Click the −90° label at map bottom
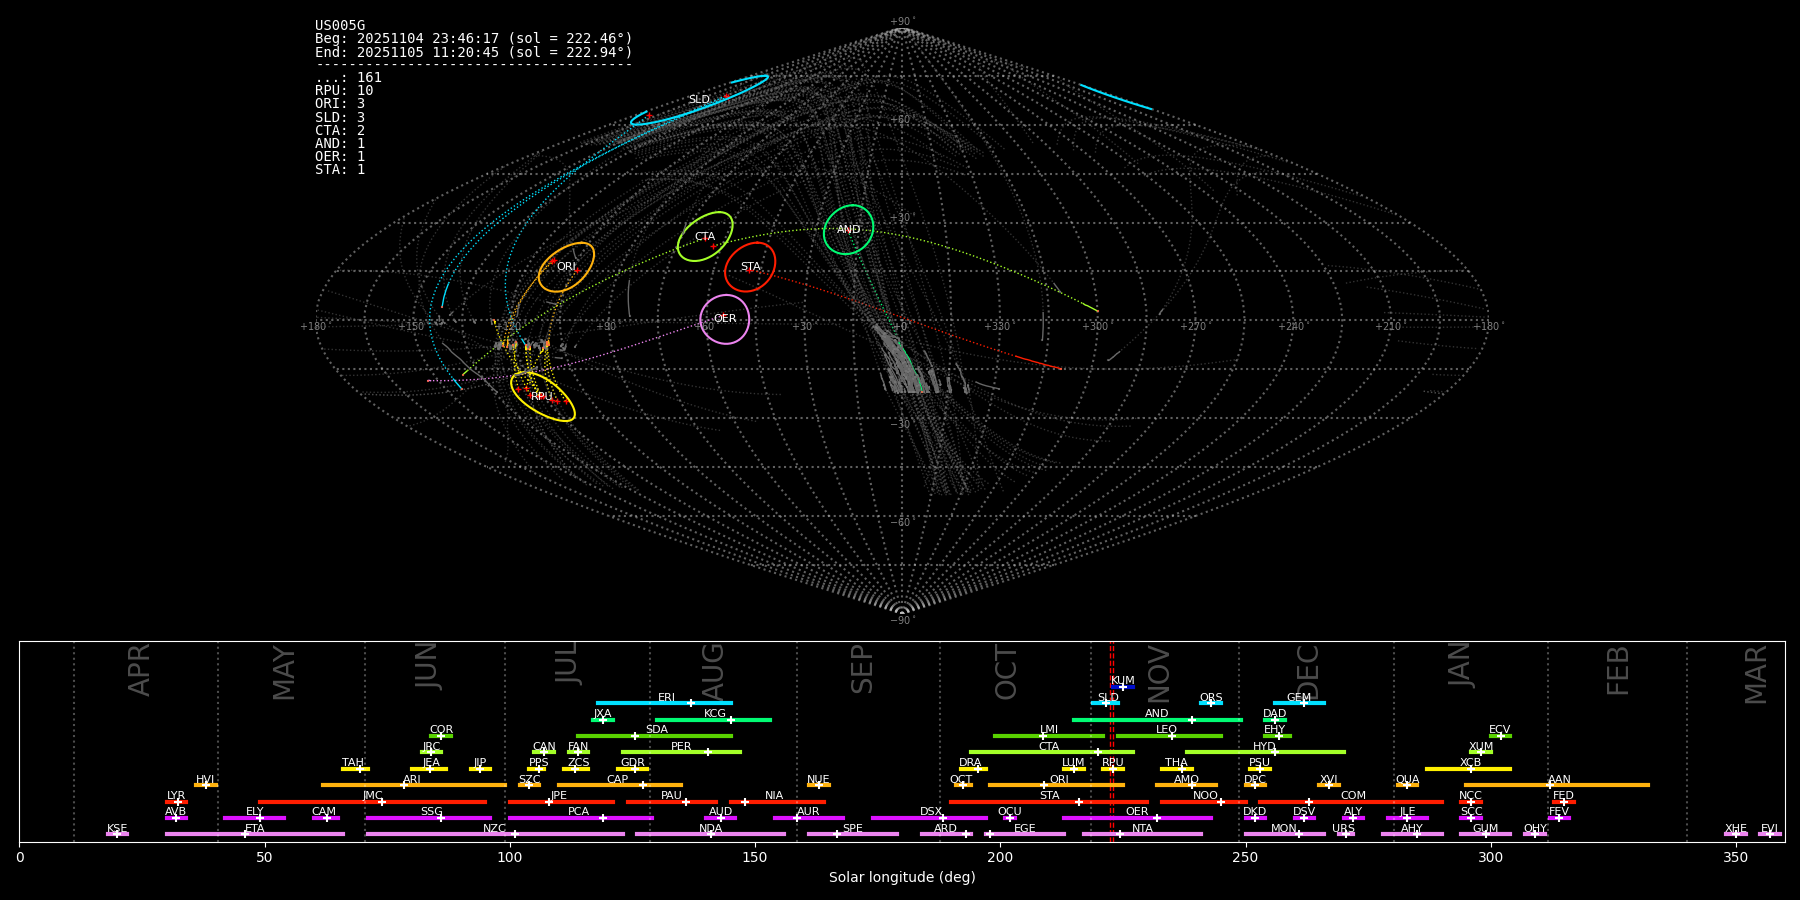 [902, 621]
